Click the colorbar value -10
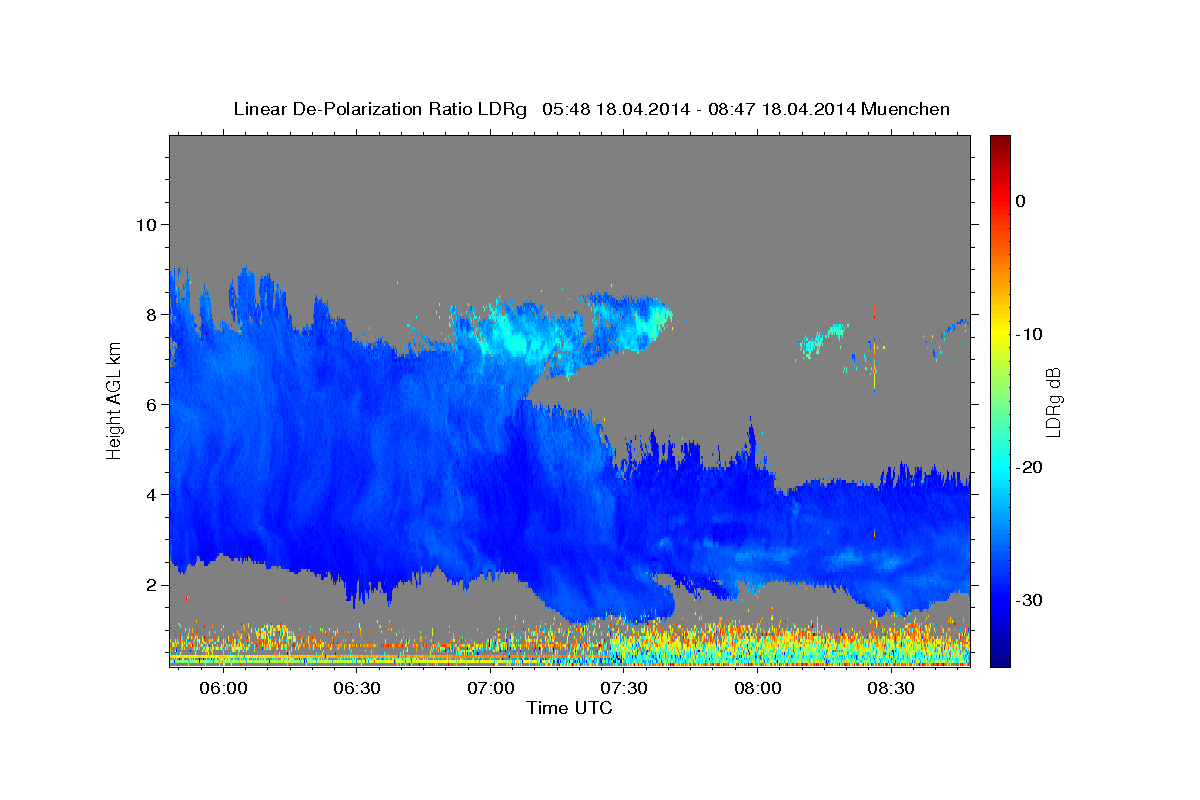1200x800 pixels. (1029, 334)
